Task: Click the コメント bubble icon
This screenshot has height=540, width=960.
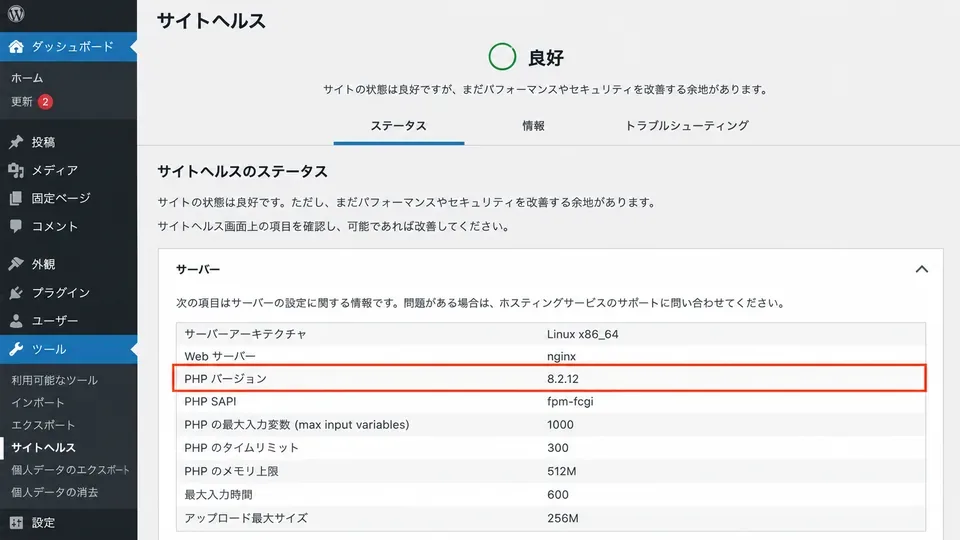Action: pos(16,226)
